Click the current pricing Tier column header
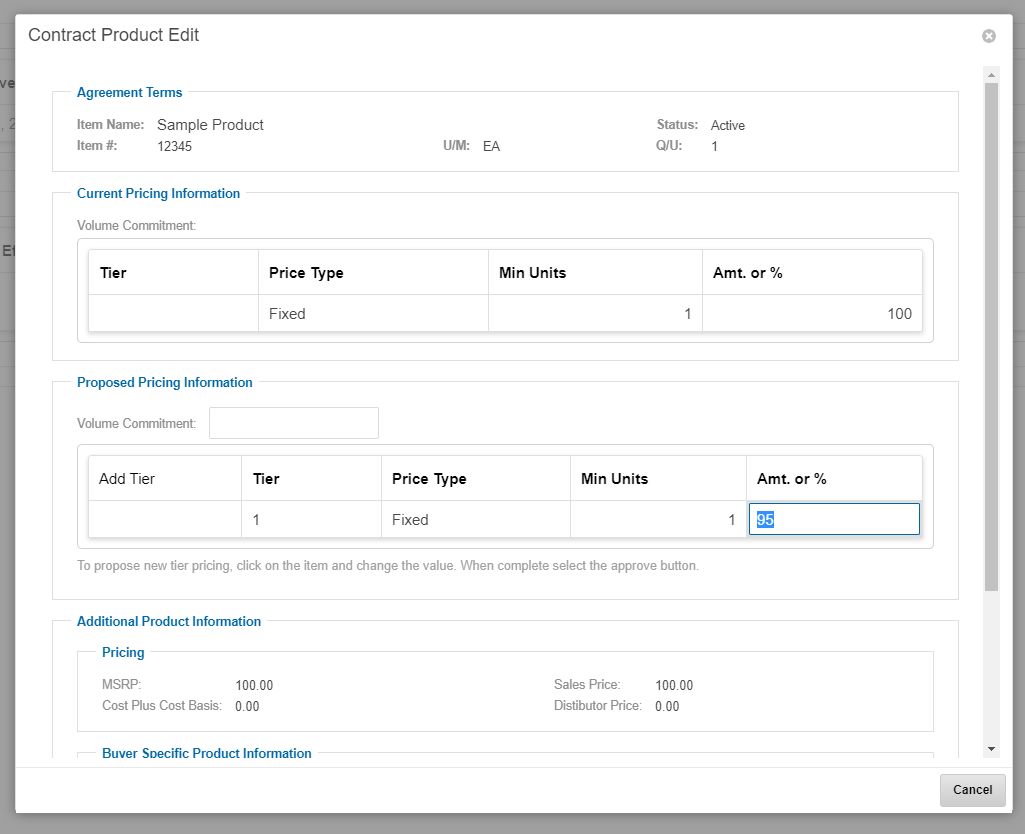The height and width of the screenshot is (834, 1025). [x=173, y=273]
